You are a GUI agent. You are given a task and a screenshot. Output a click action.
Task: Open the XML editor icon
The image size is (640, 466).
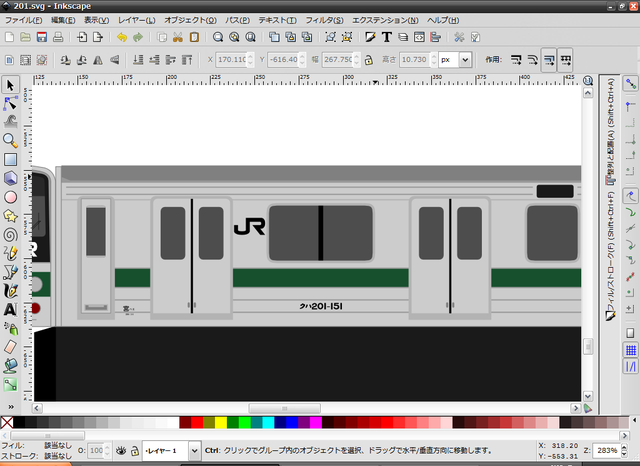pyautogui.click(x=419, y=37)
